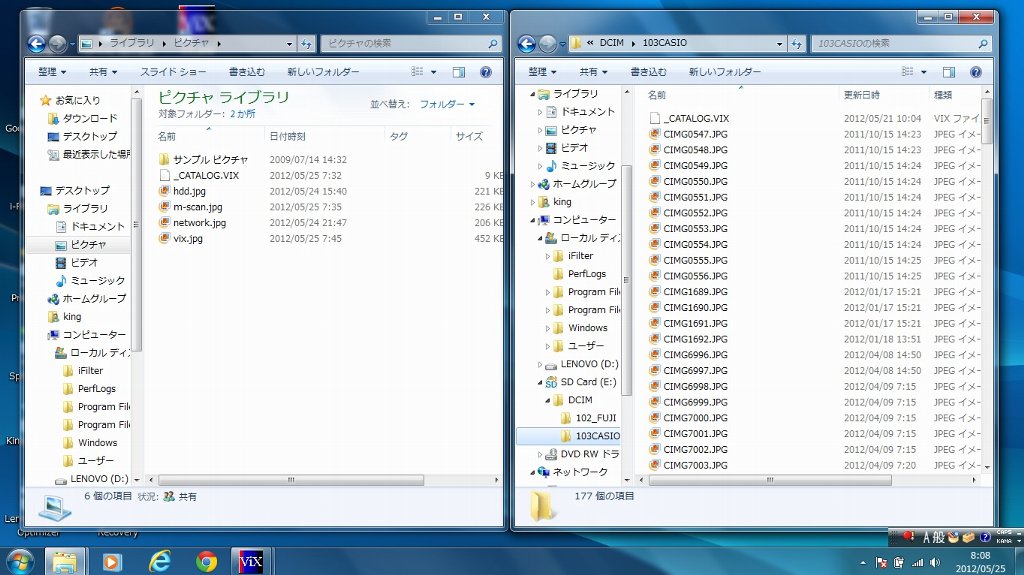Click スライド ショー in left toolbar
Screen dimensions: 1024x575
pos(173,72)
